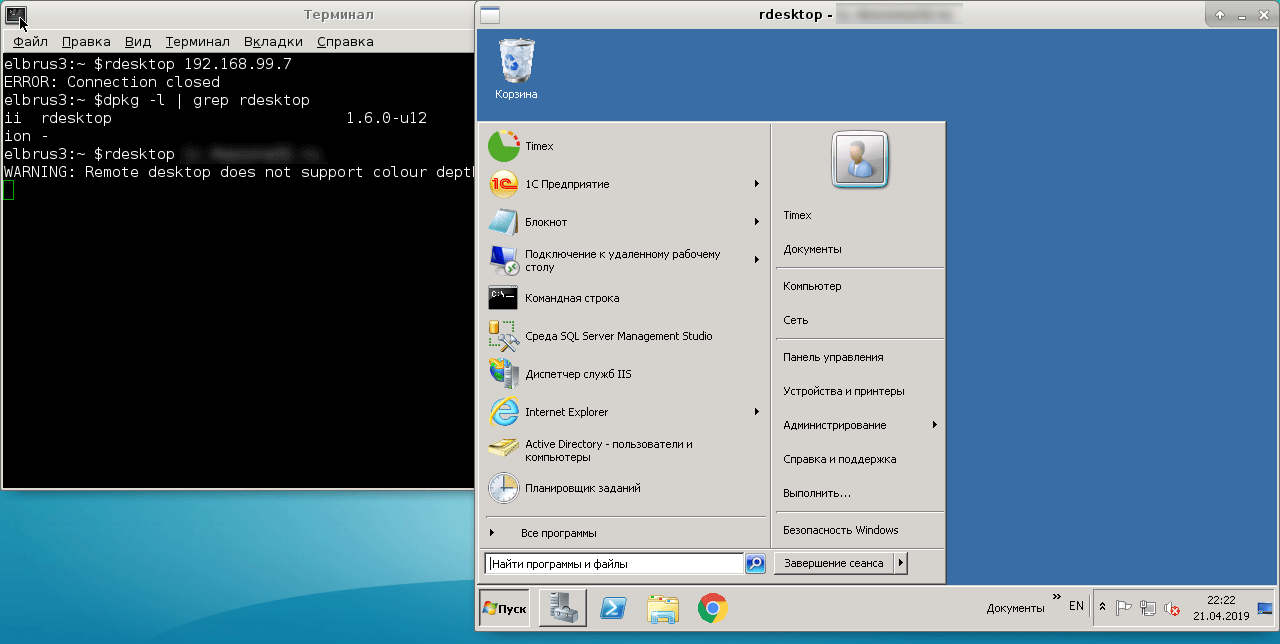Viewport: 1280px width, 644px height.
Task: Open Панель управления in the Start menu
Action: click(x=833, y=357)
